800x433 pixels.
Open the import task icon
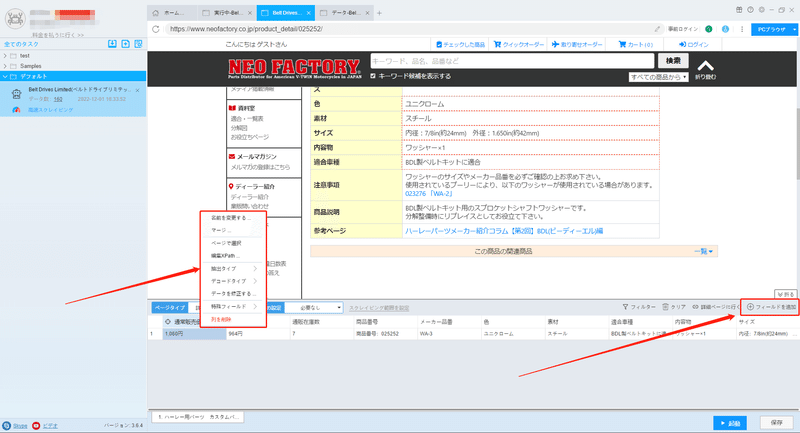pyautogui.click(x=112, y=44)
